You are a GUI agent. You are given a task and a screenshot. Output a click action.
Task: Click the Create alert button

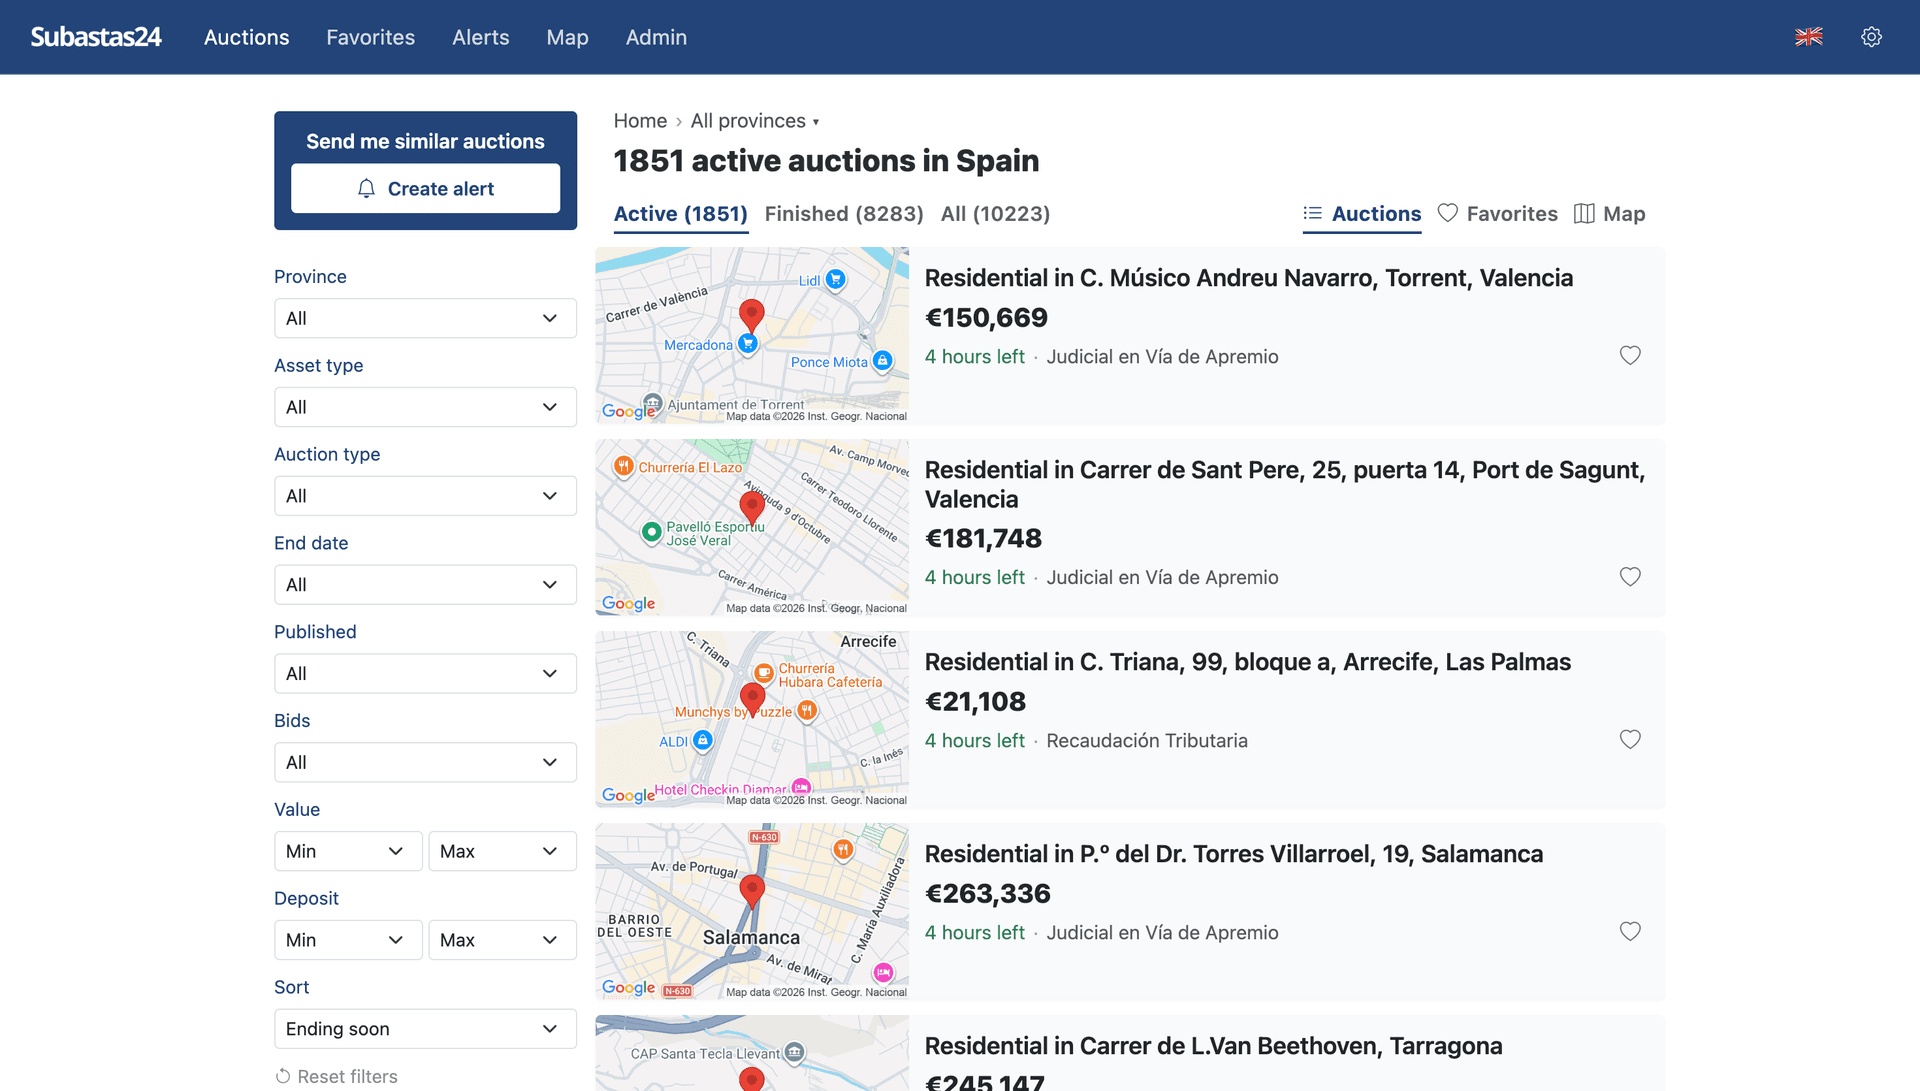click(x=425, y=188)
